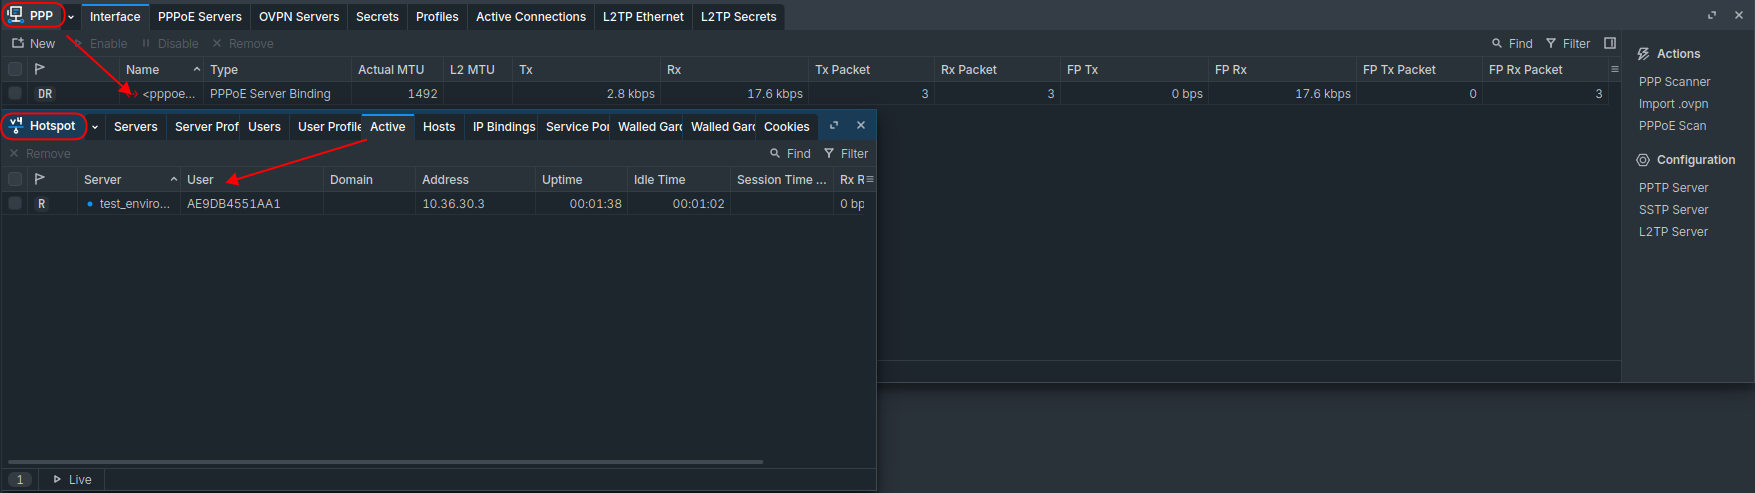Click New to add a PPP interface
This screenshot has height=493, width=1755.
[x=33, y=43]
